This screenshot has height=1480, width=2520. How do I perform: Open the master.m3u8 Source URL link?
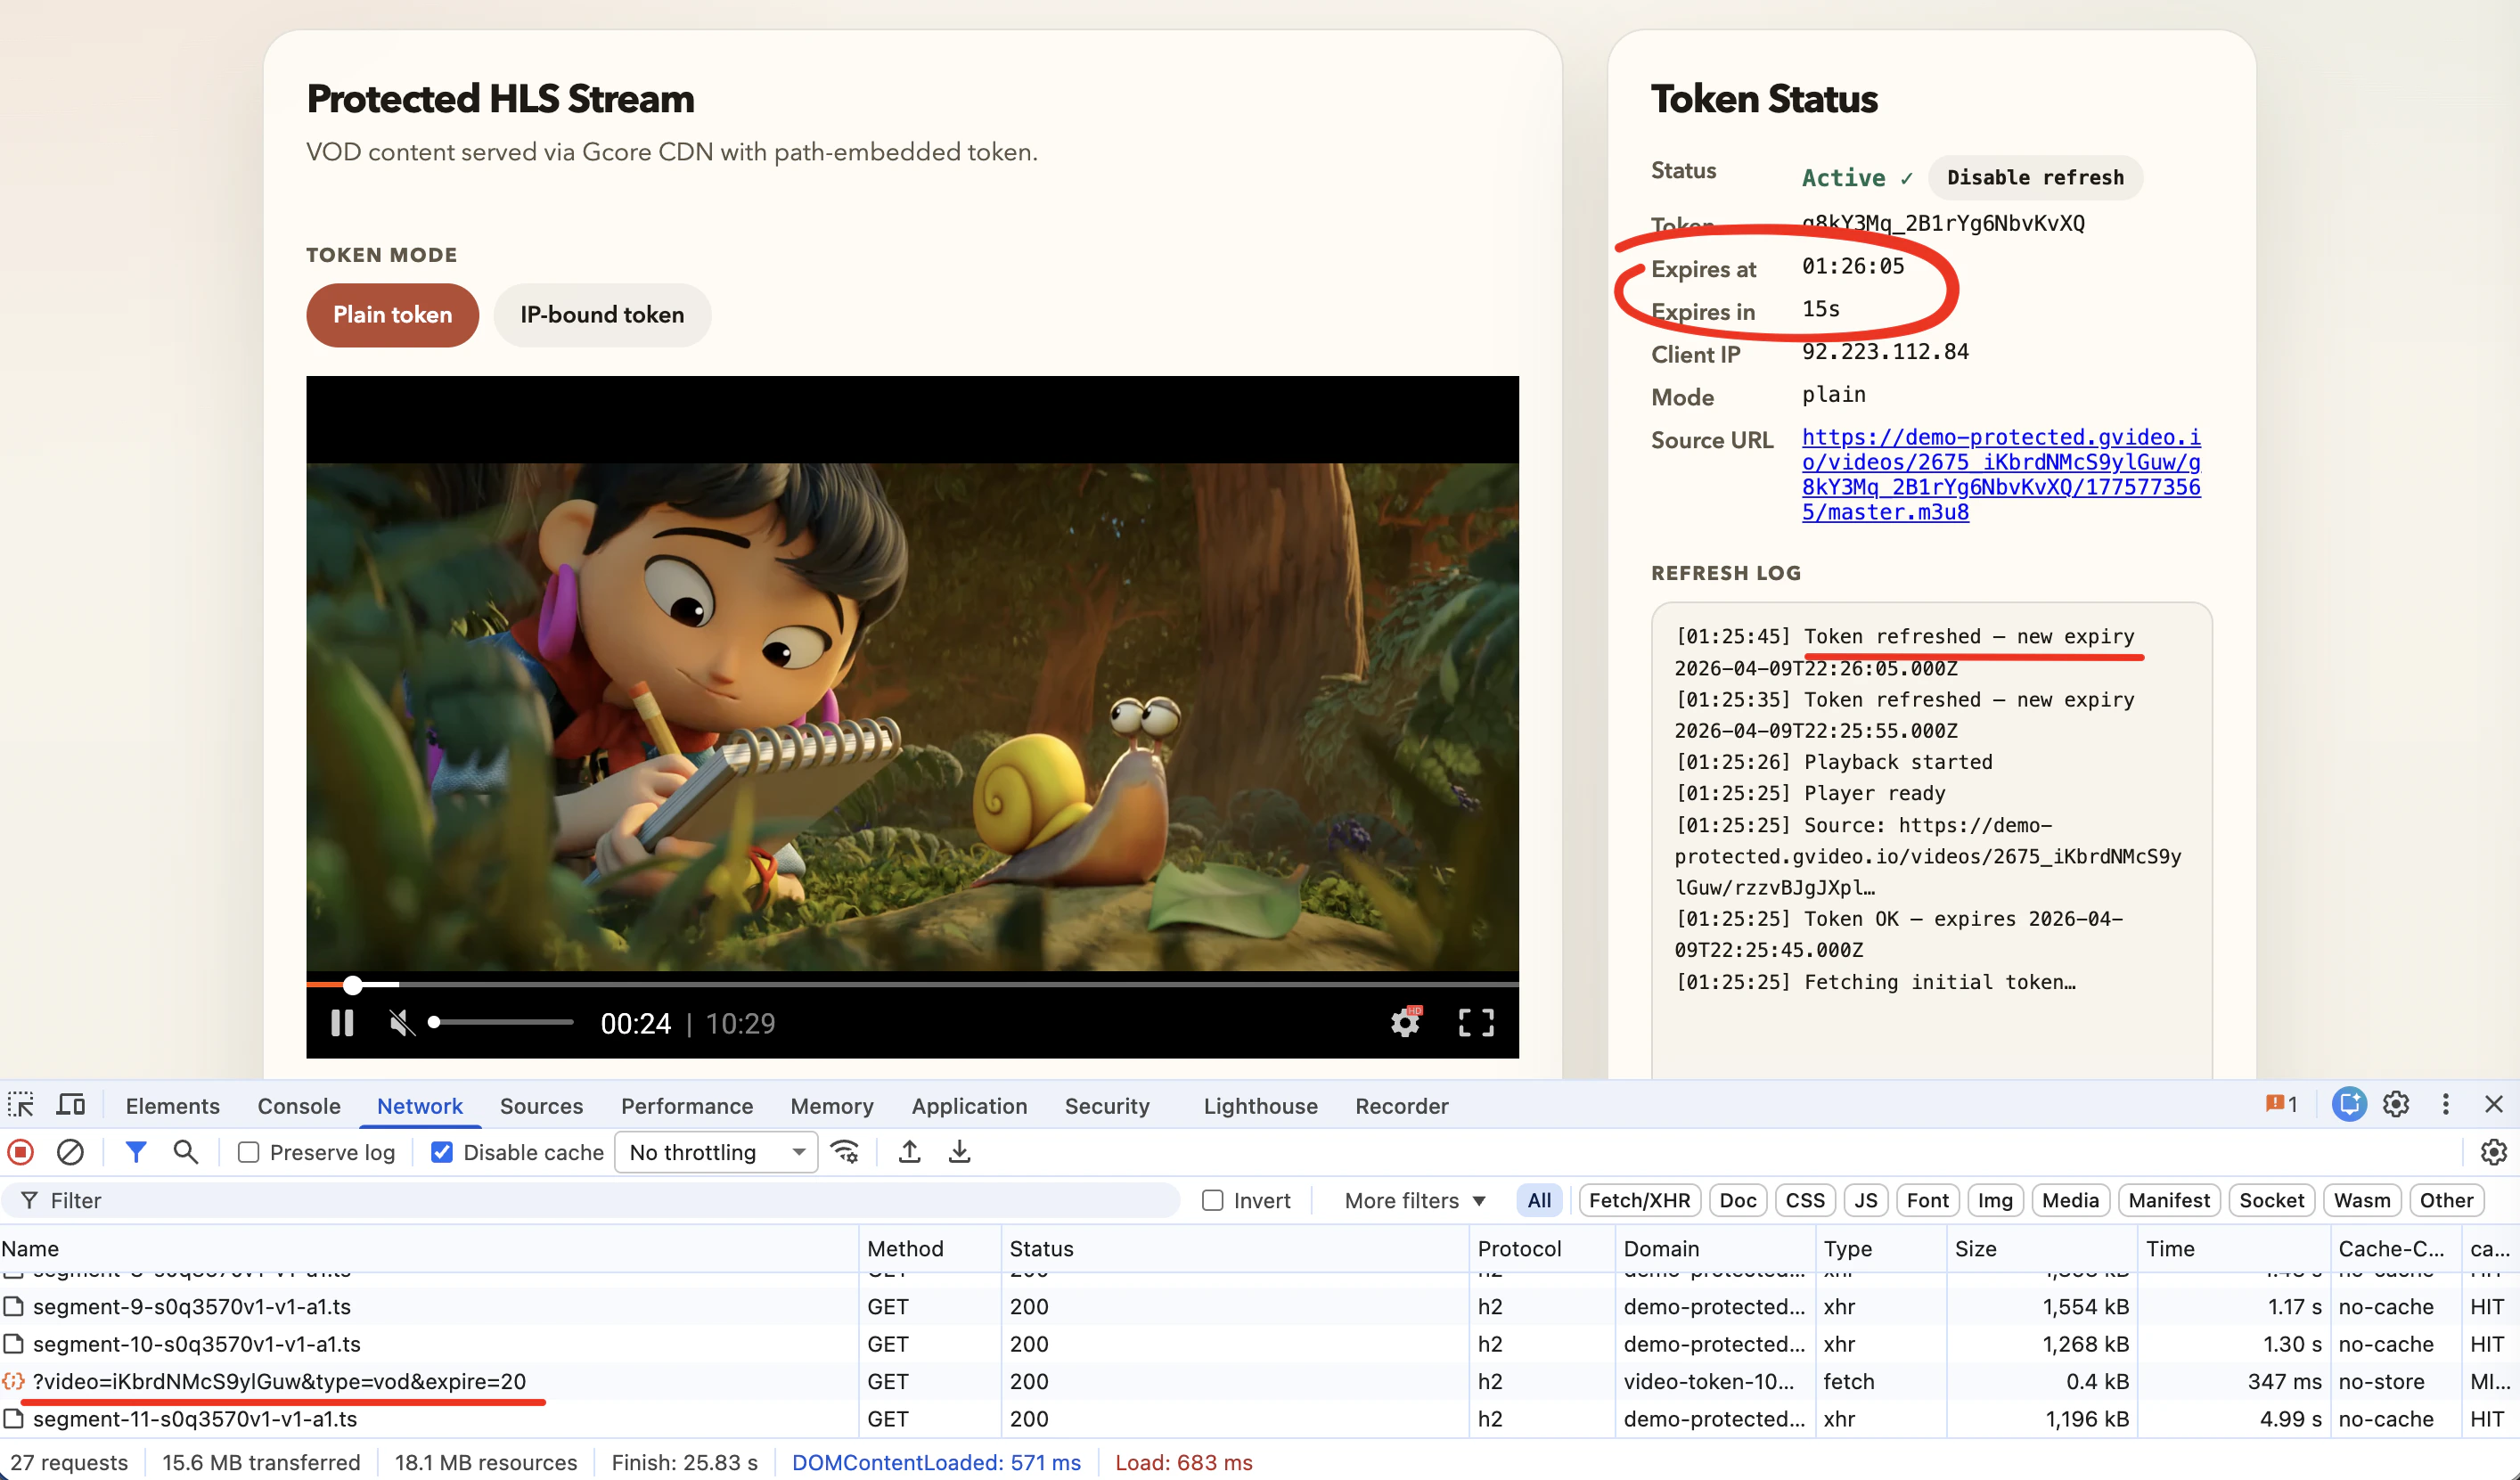click(2001, 474)
